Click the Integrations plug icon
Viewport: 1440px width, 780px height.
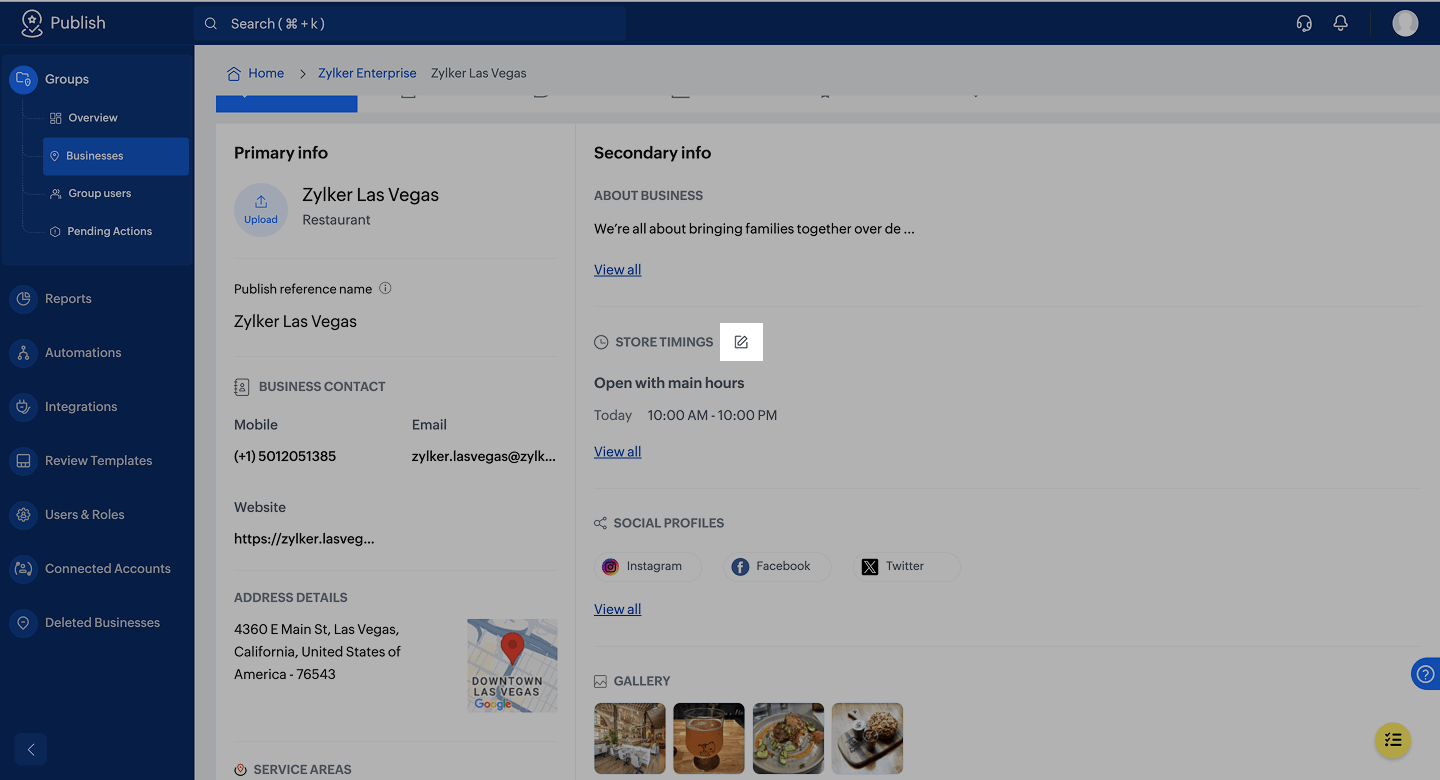(23, 407)
